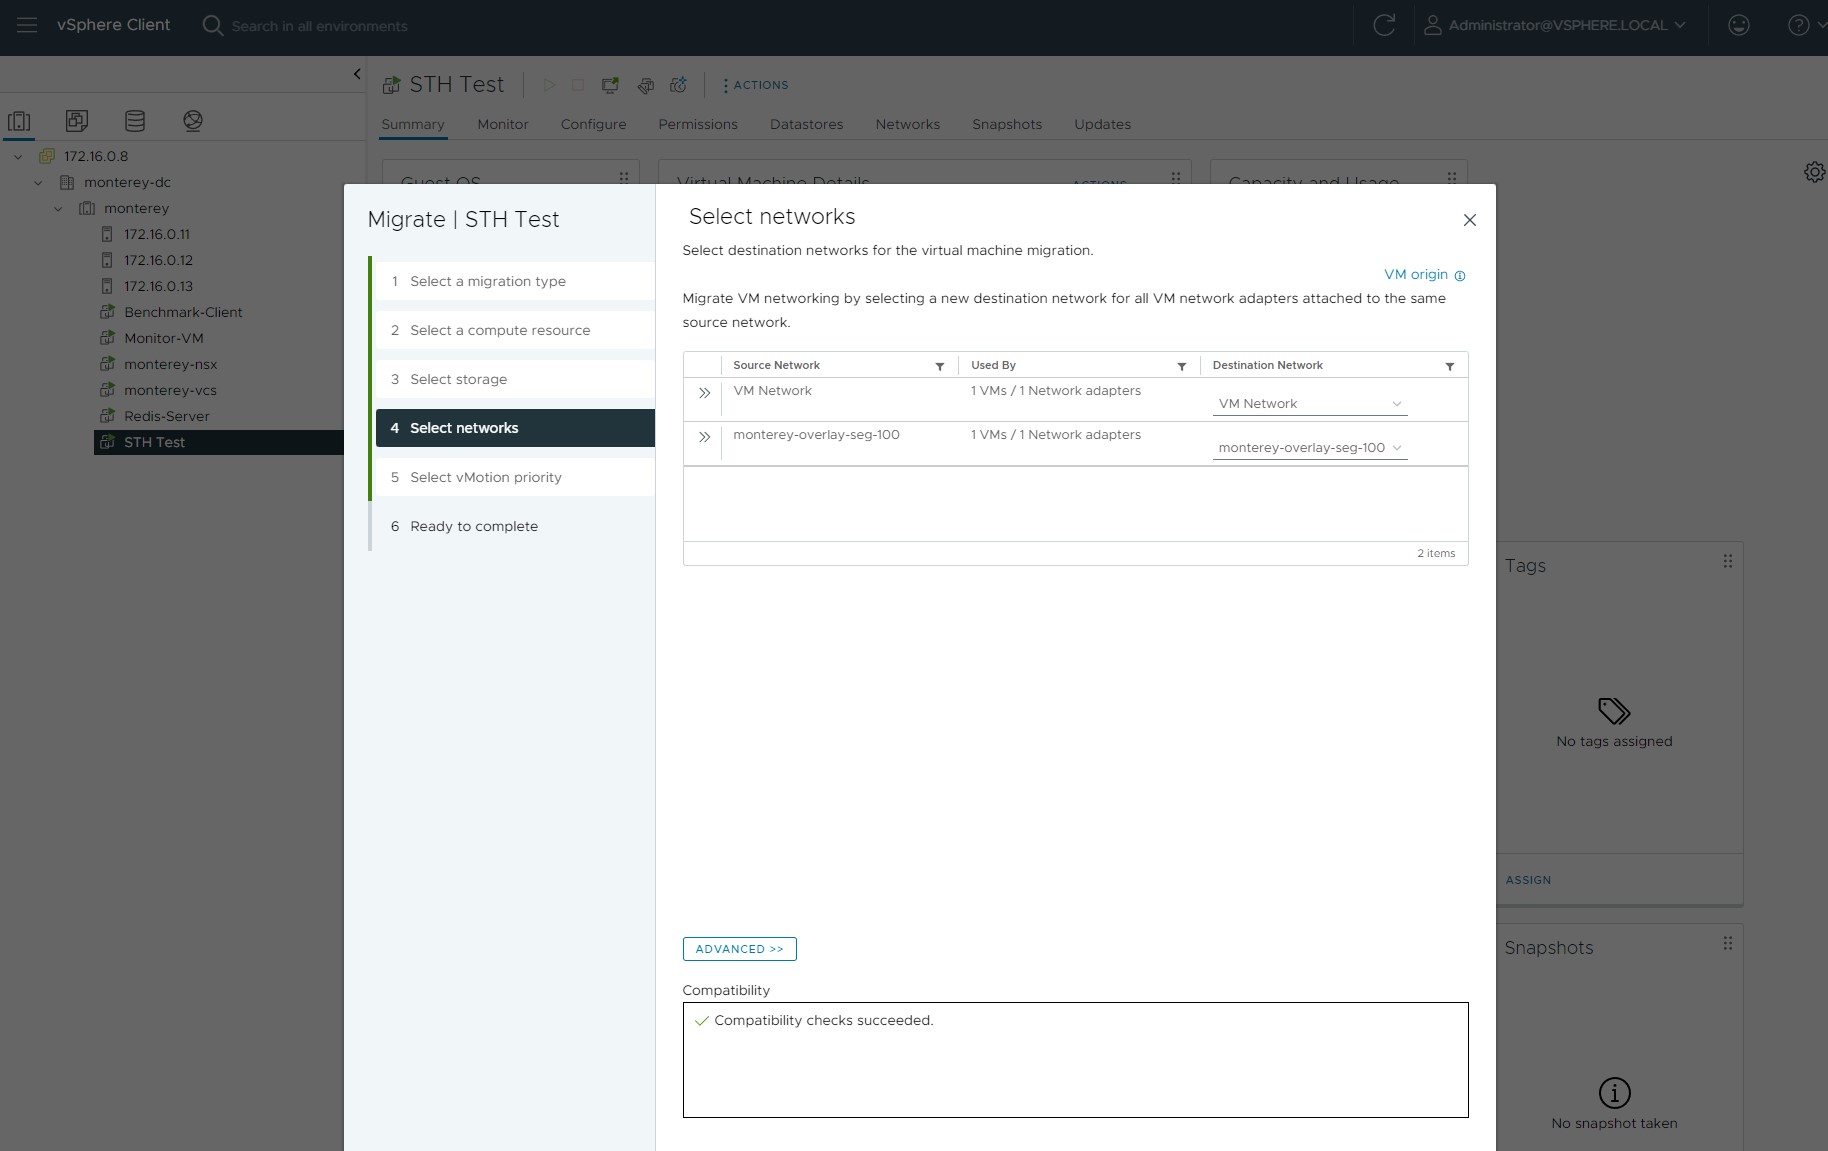1828x1151 pixels.
Task: Close the Migrate dialog
Action: tap(1469, 220)
